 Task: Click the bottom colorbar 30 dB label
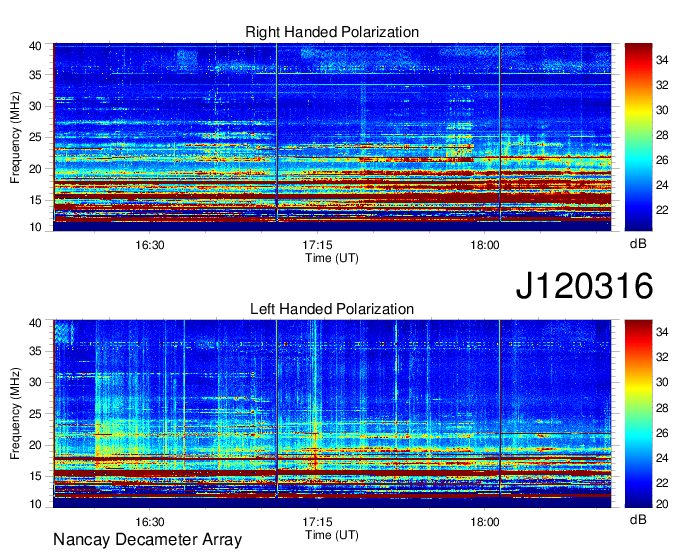tap(662, 382)
